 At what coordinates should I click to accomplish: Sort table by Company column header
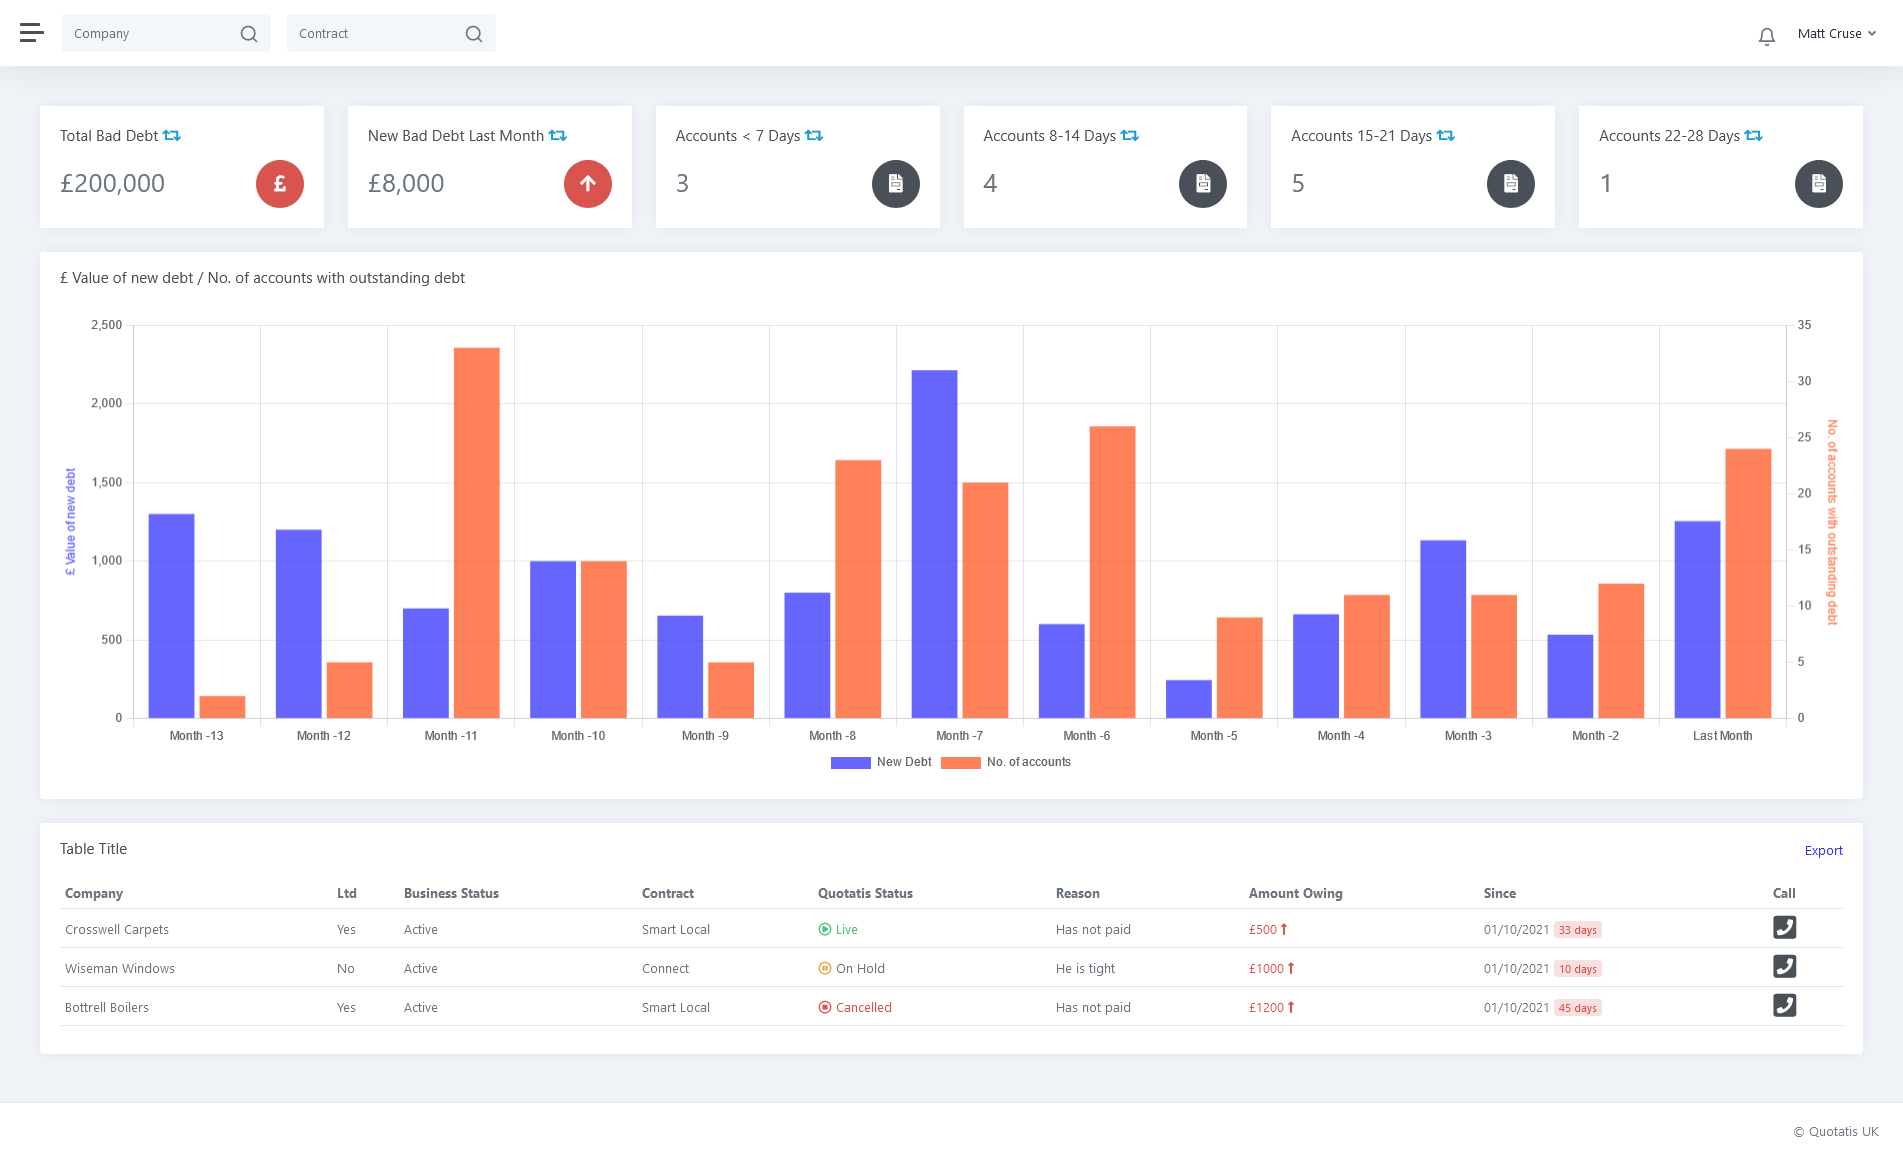click(x=94, y=893)
